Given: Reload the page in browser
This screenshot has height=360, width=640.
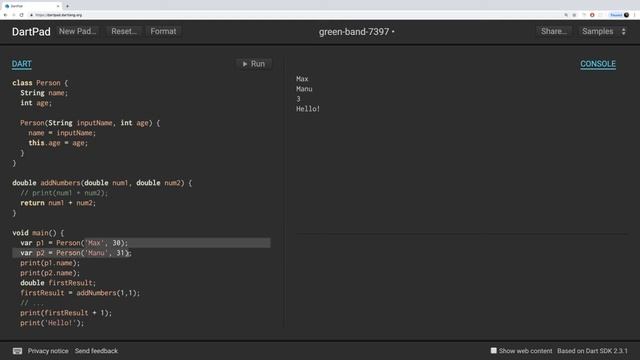Looking at the screenshot, I should (x=22, y=15).
